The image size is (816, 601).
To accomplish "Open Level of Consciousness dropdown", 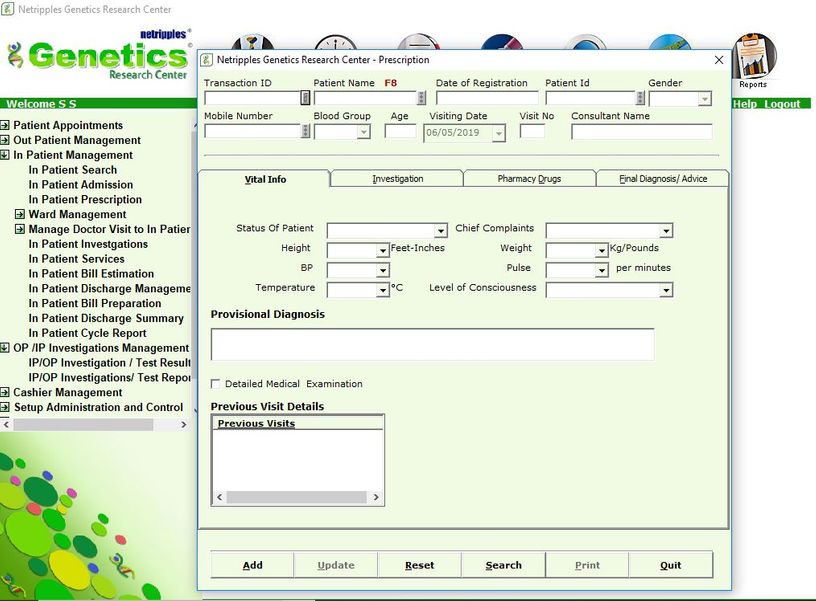I will (x=666, y=290).
